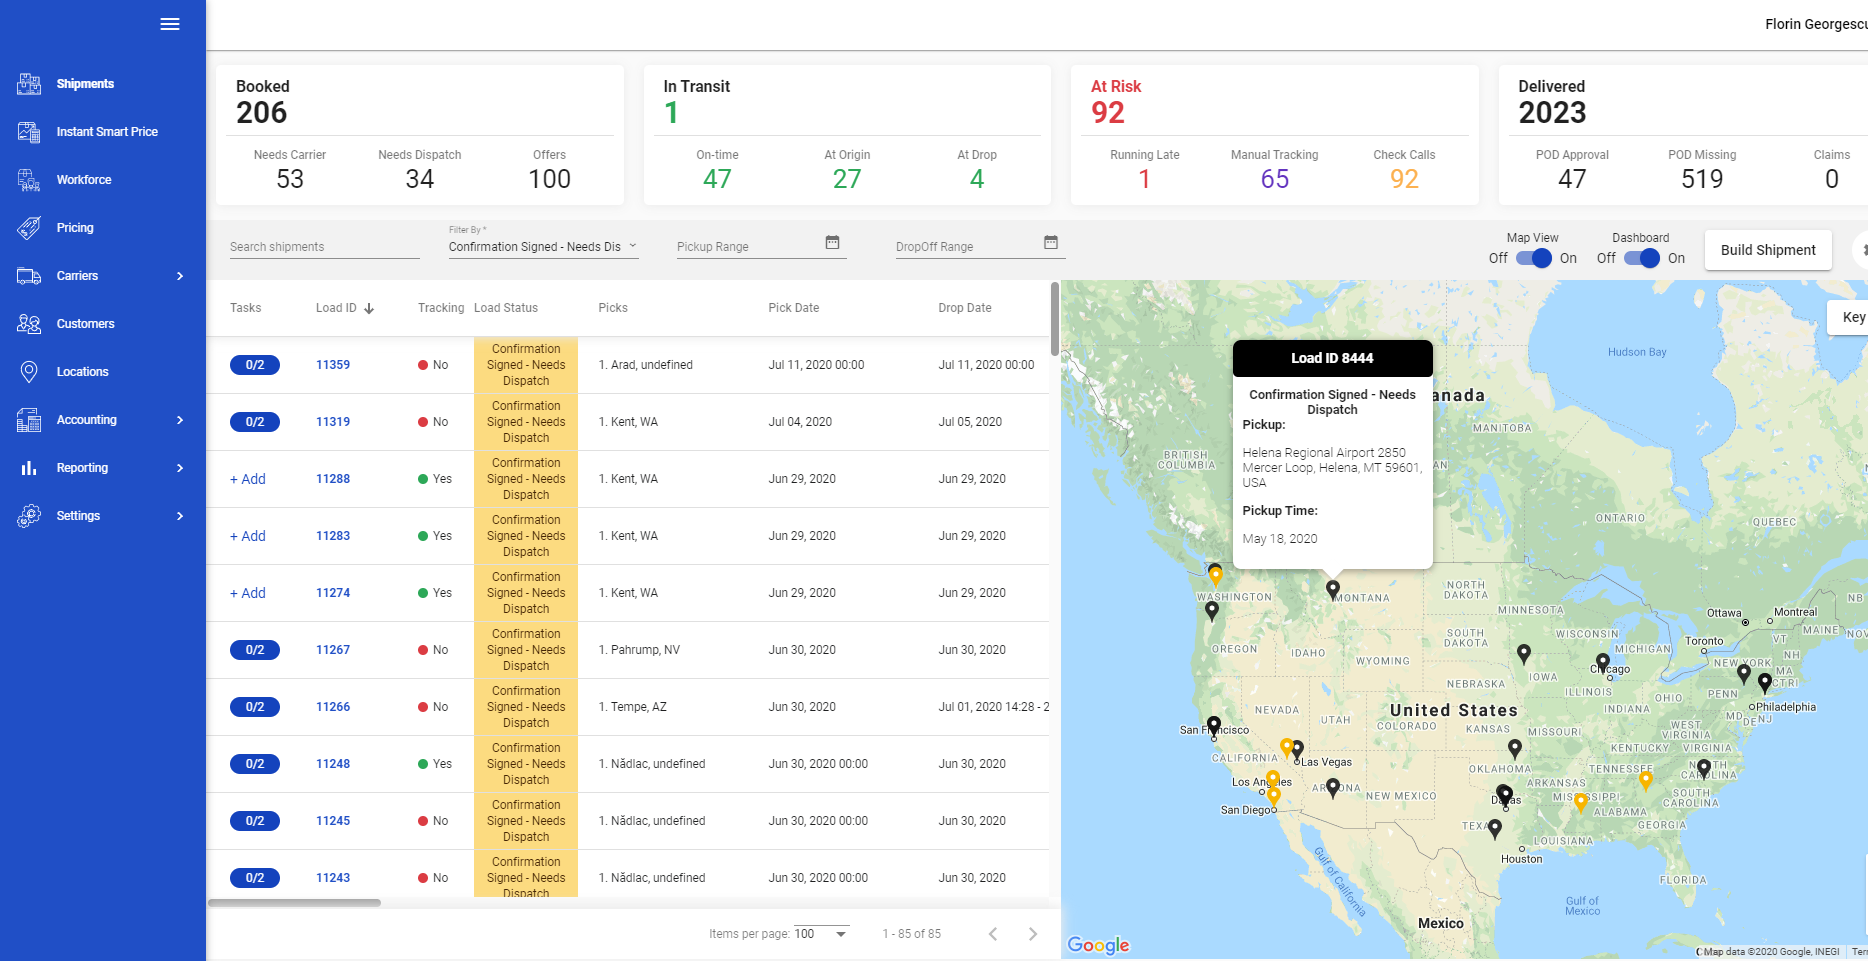Click the table vertical scrollbar

point(1054,319)
